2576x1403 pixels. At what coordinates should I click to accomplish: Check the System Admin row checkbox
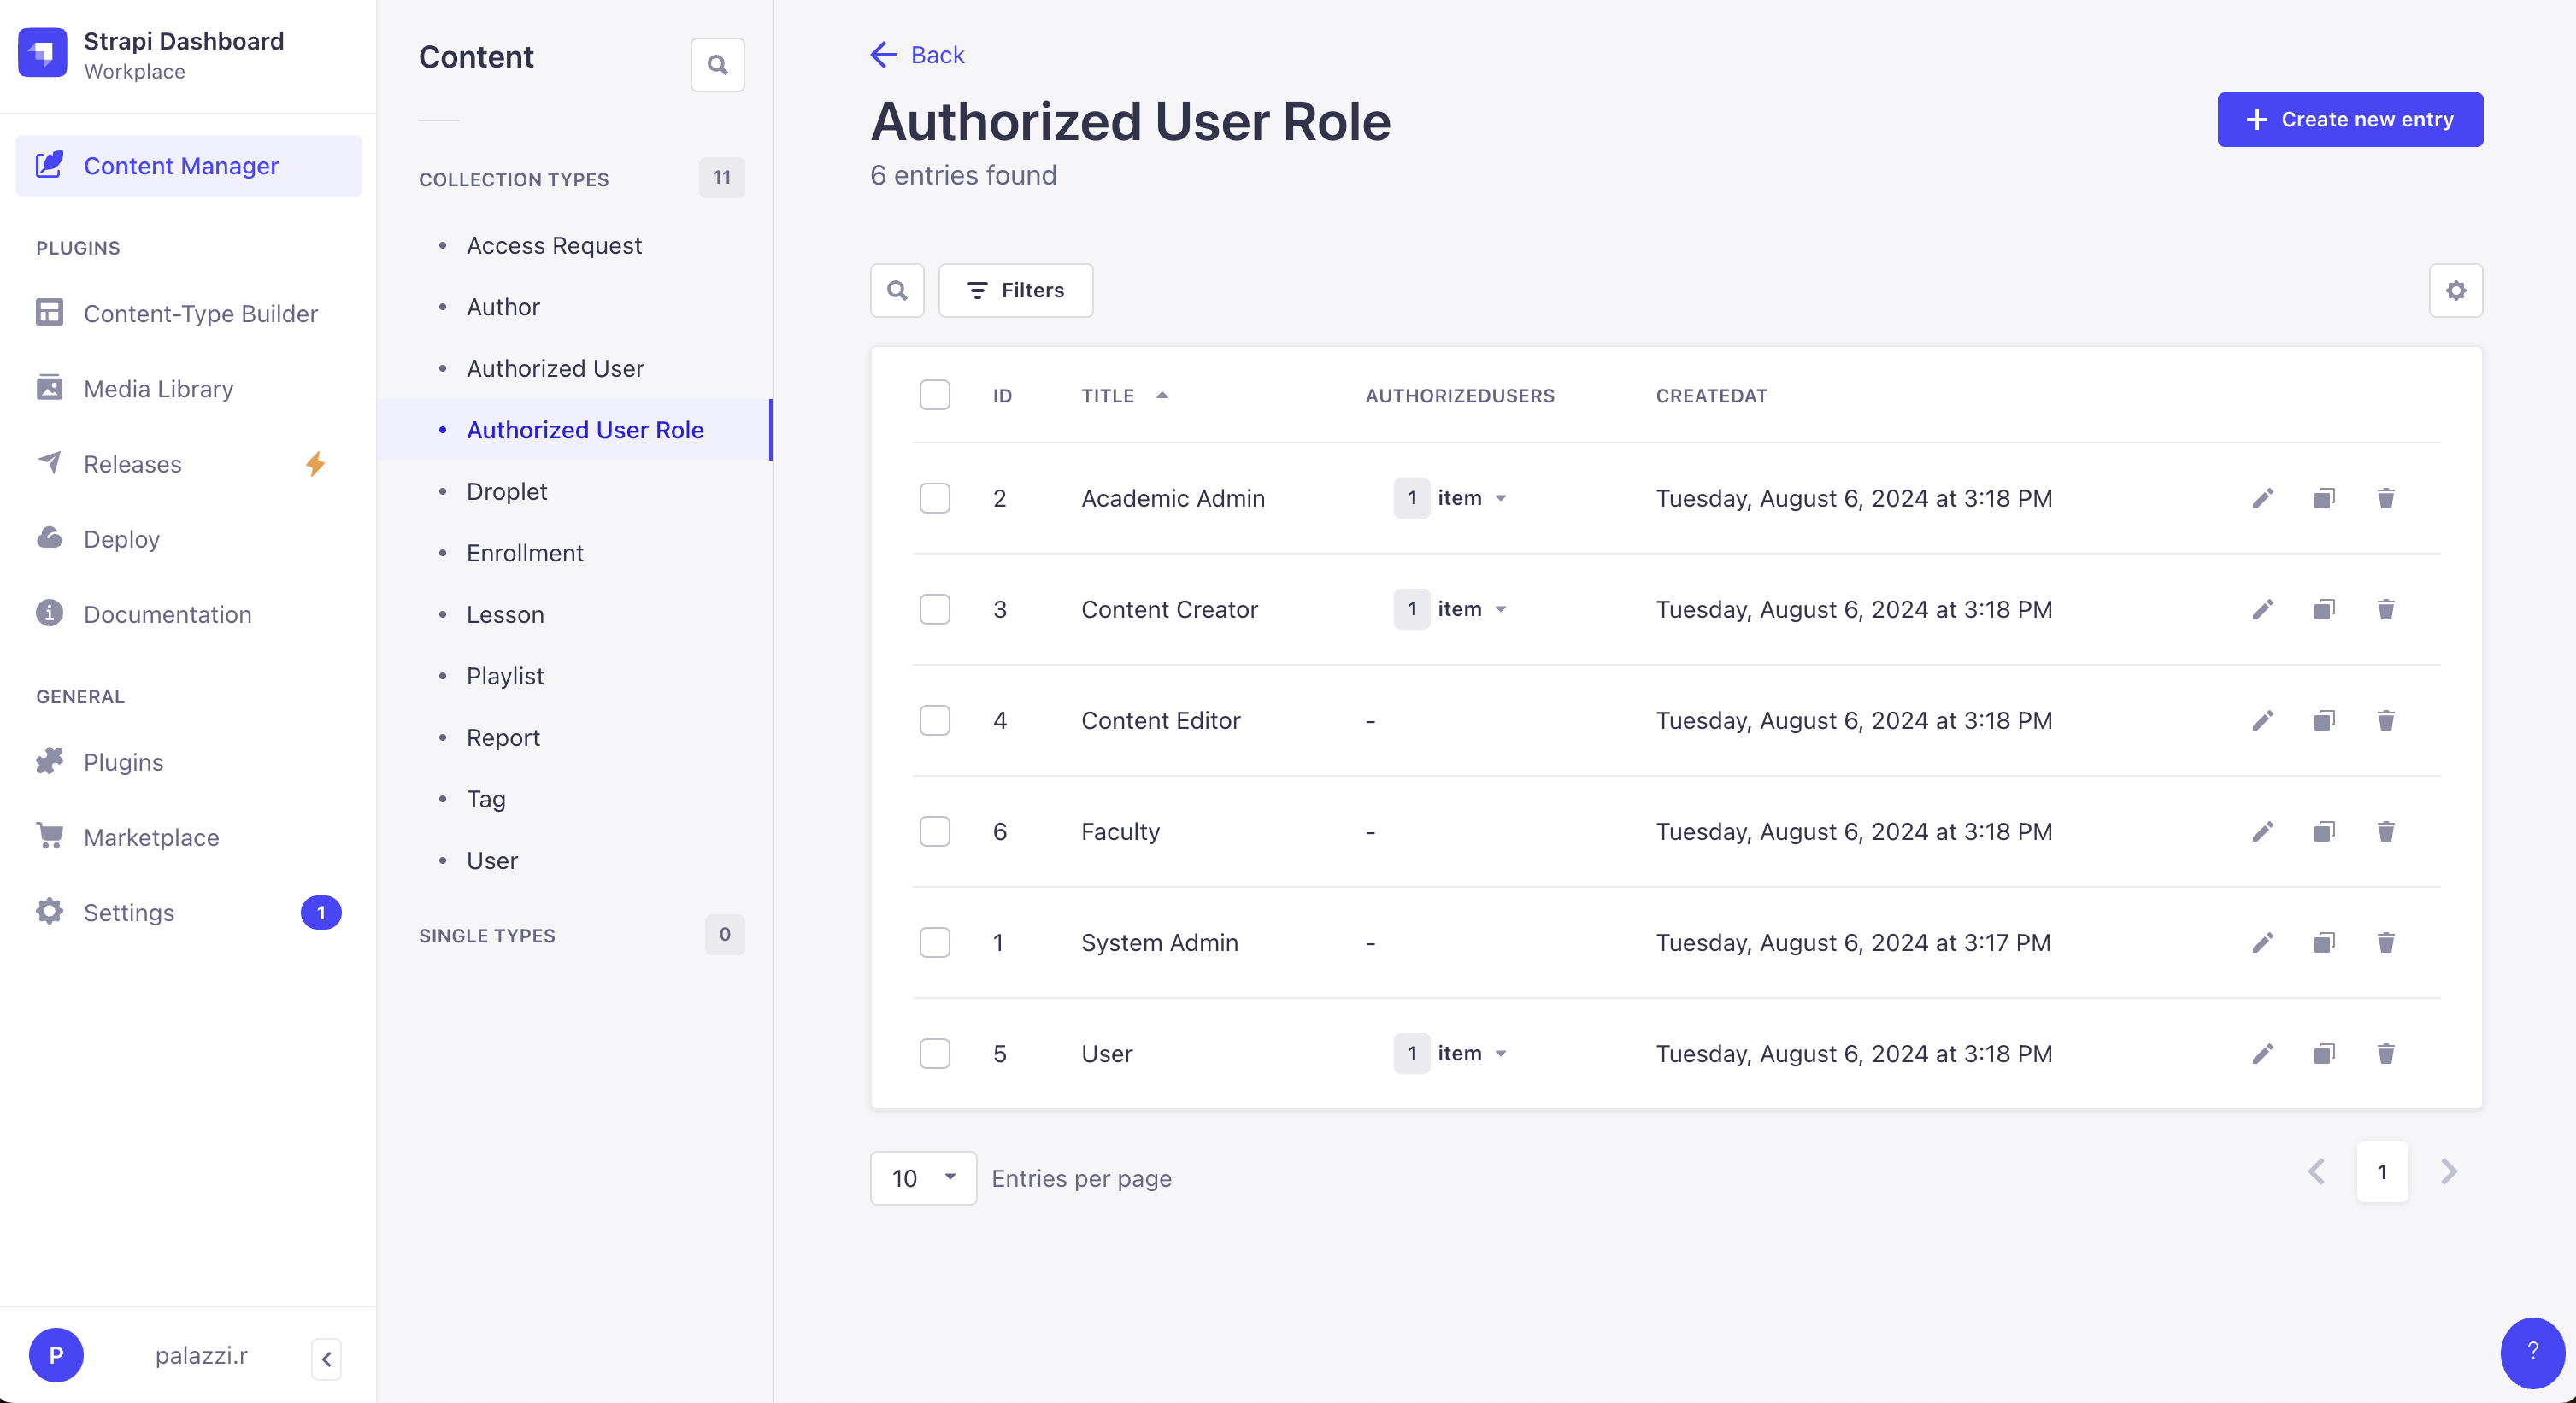(x=934, y=942)
